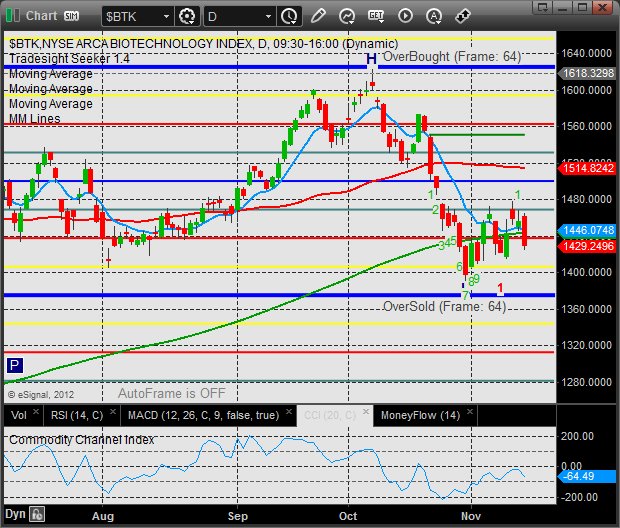Viewport: 620px width, 528px height.
Task: Click the clock time template icon
Action: 289,17
